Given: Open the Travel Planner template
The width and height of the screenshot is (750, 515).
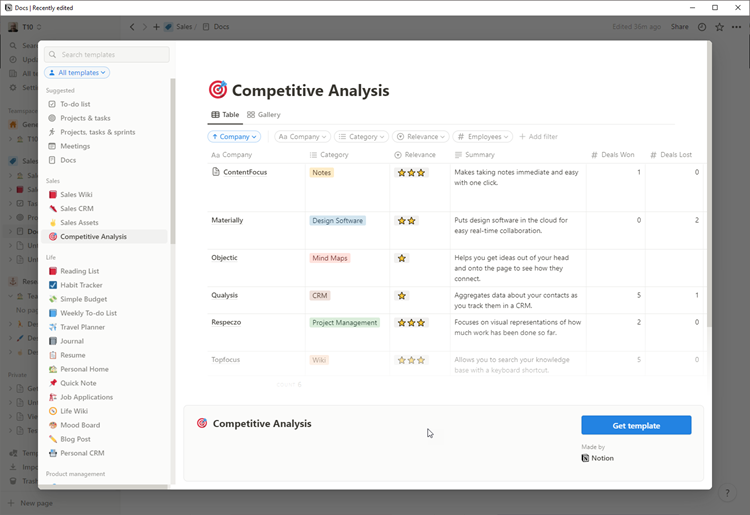Looking at the screenshot, I should pos(82,327).
